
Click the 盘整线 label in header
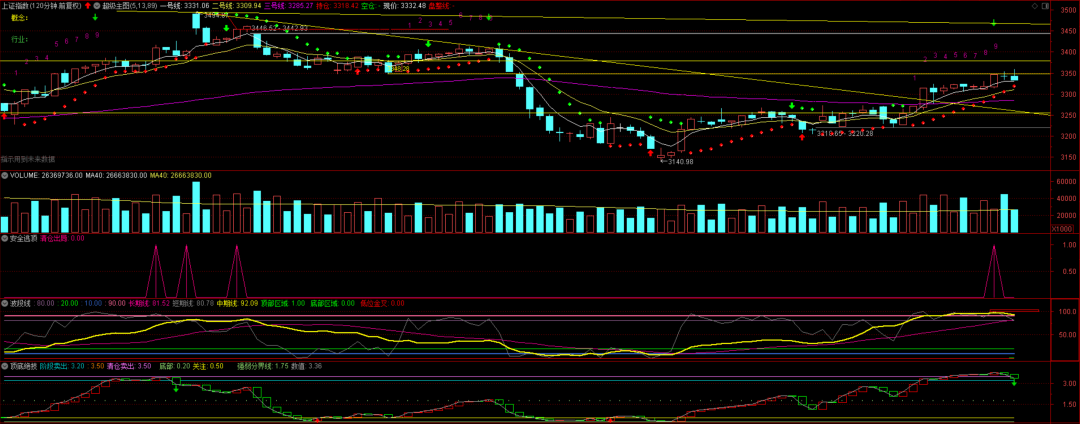click(x=441, y=6)
